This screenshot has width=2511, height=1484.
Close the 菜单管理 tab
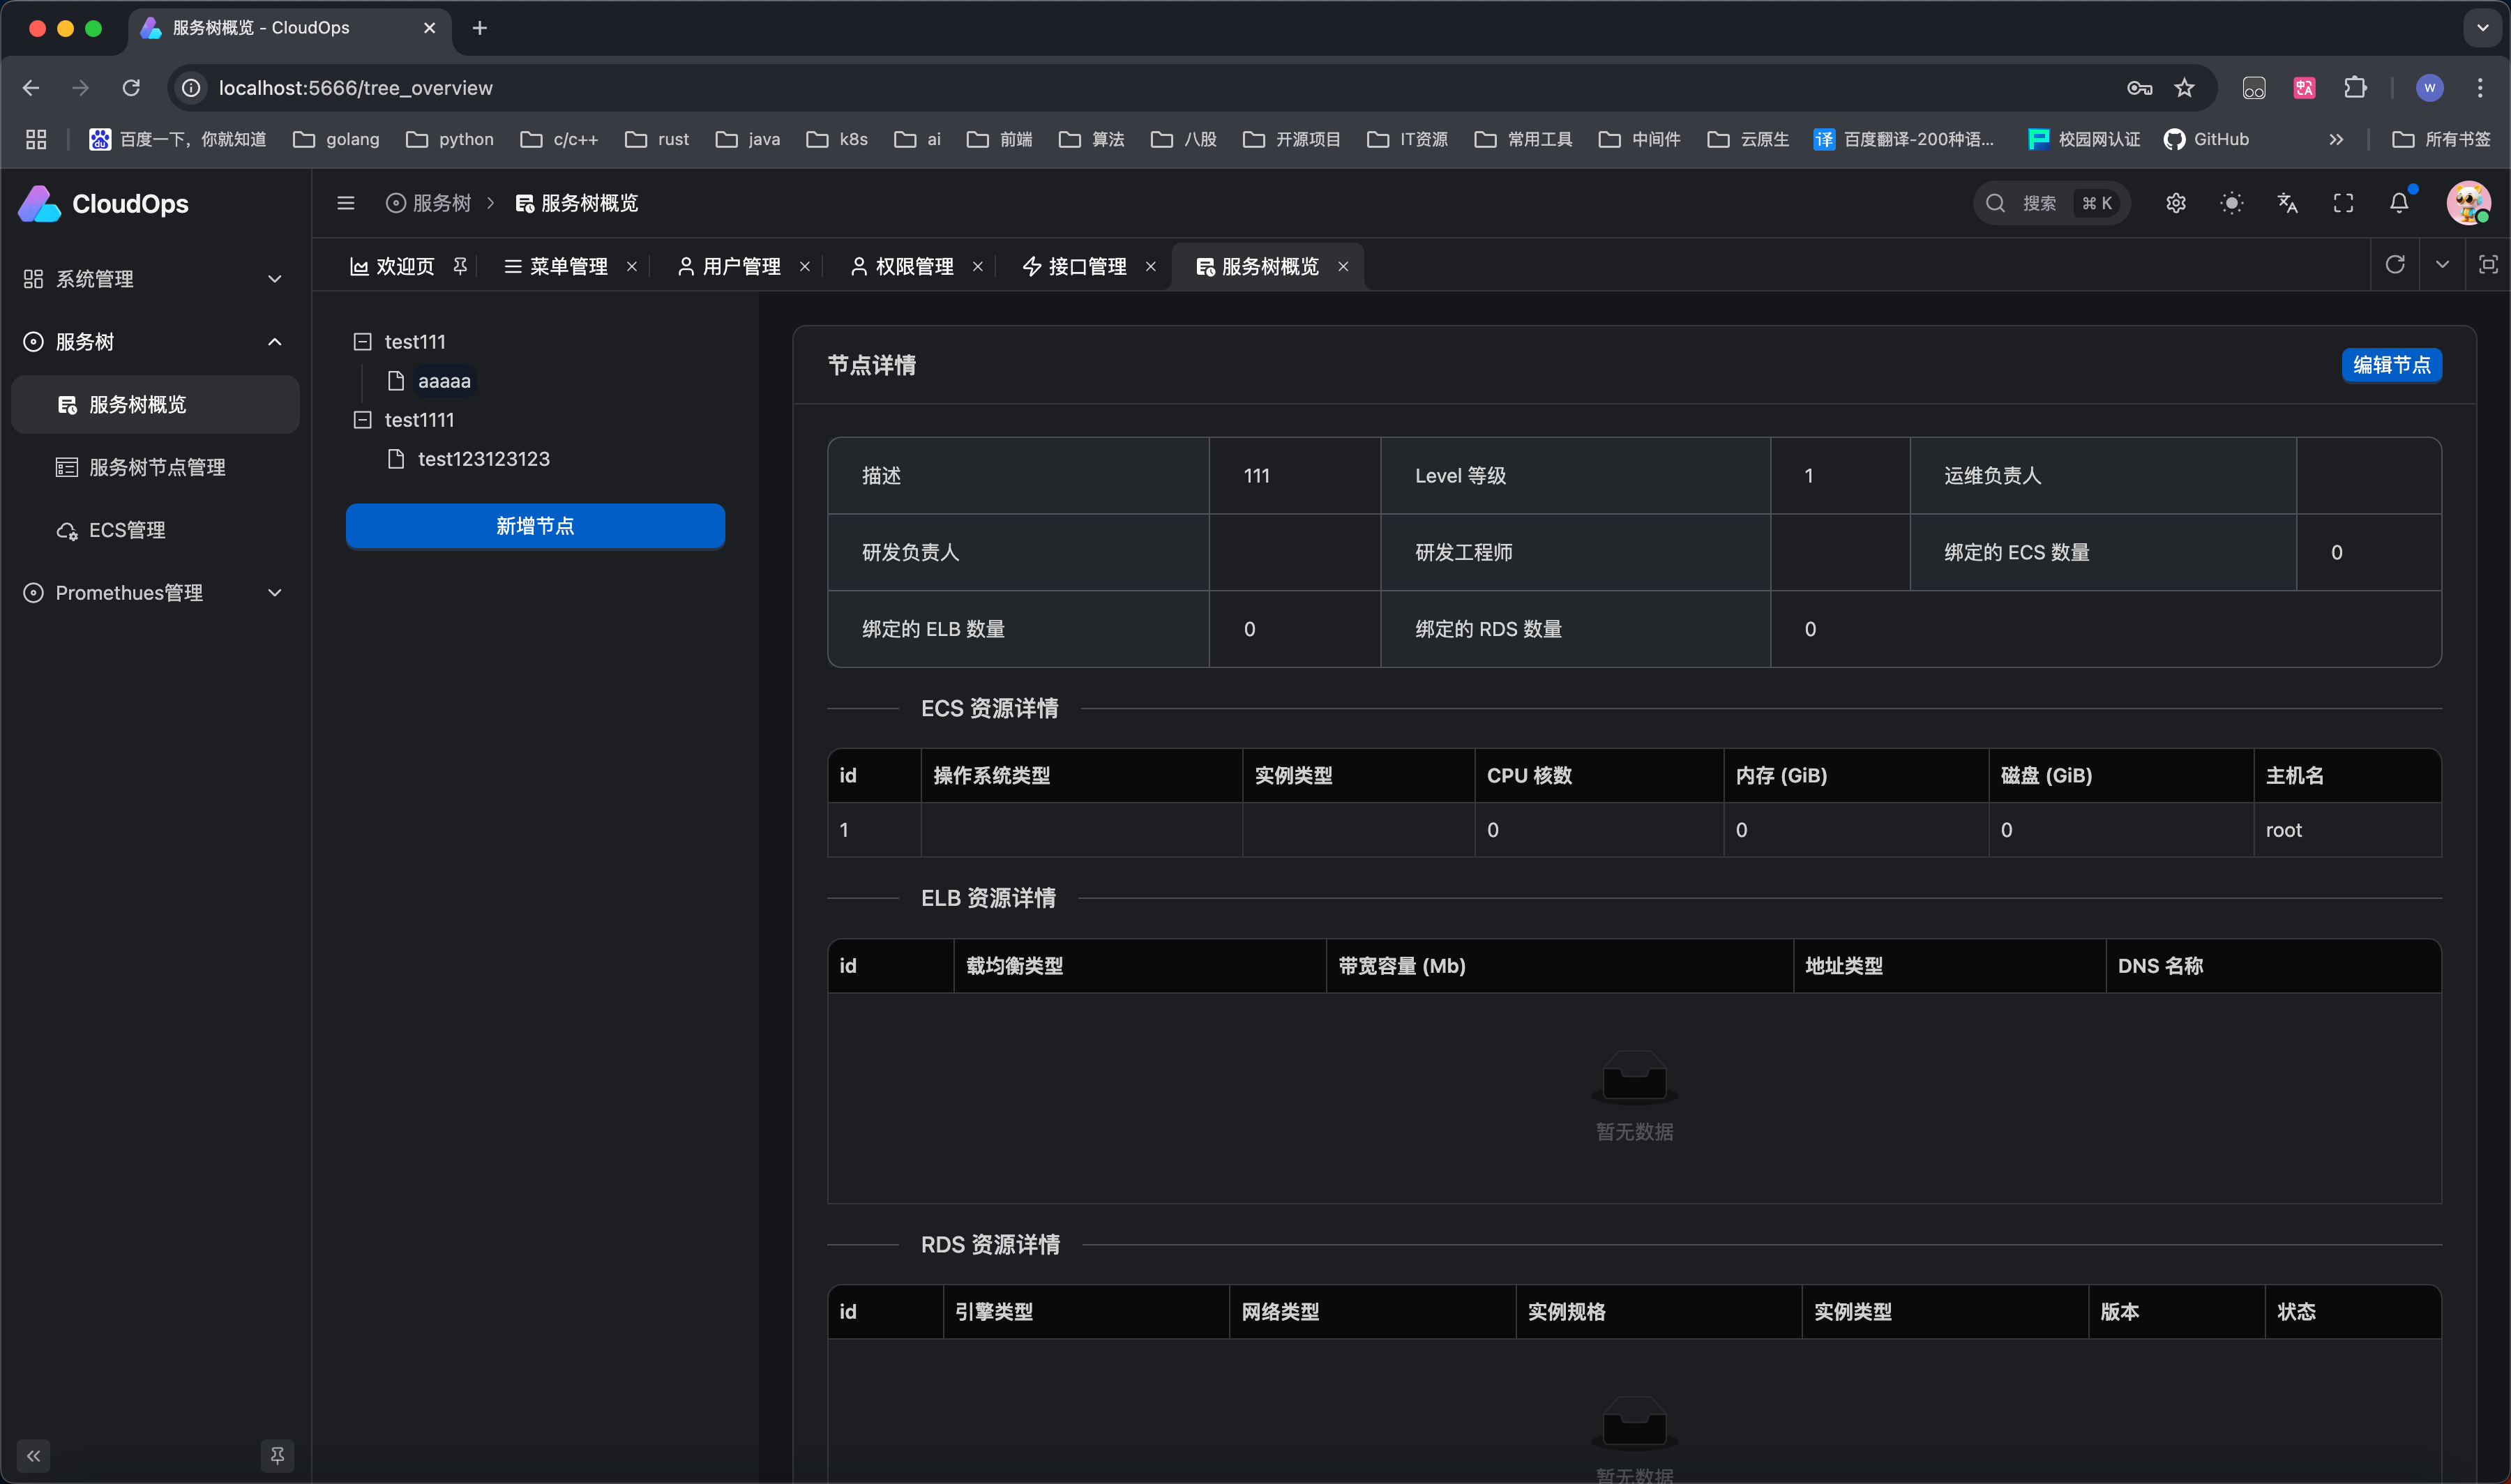[x=632, y=266]
